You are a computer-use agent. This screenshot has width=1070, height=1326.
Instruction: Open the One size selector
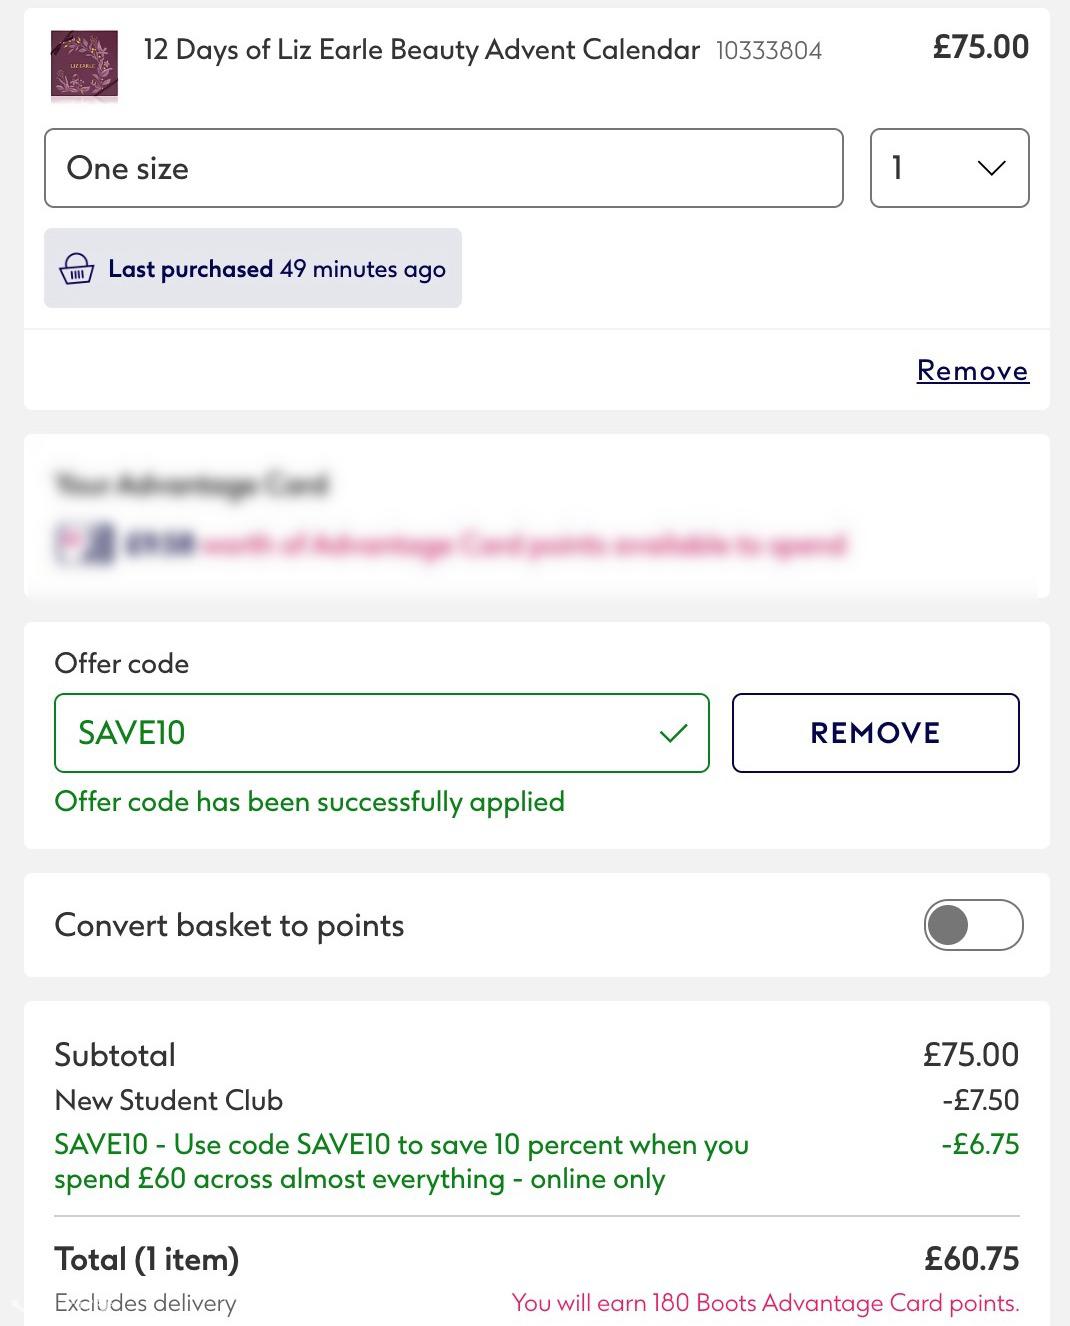click(444, 168)
